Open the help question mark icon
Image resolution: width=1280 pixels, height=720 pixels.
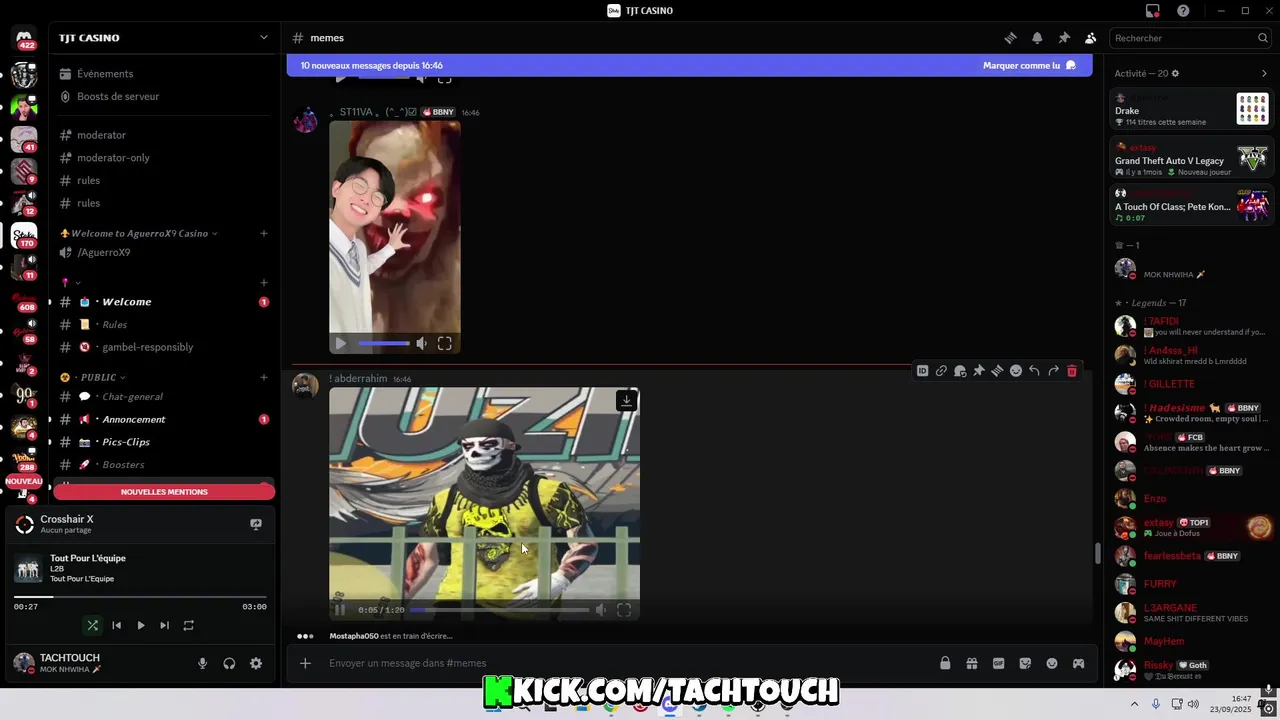[x=1183, y=11]
